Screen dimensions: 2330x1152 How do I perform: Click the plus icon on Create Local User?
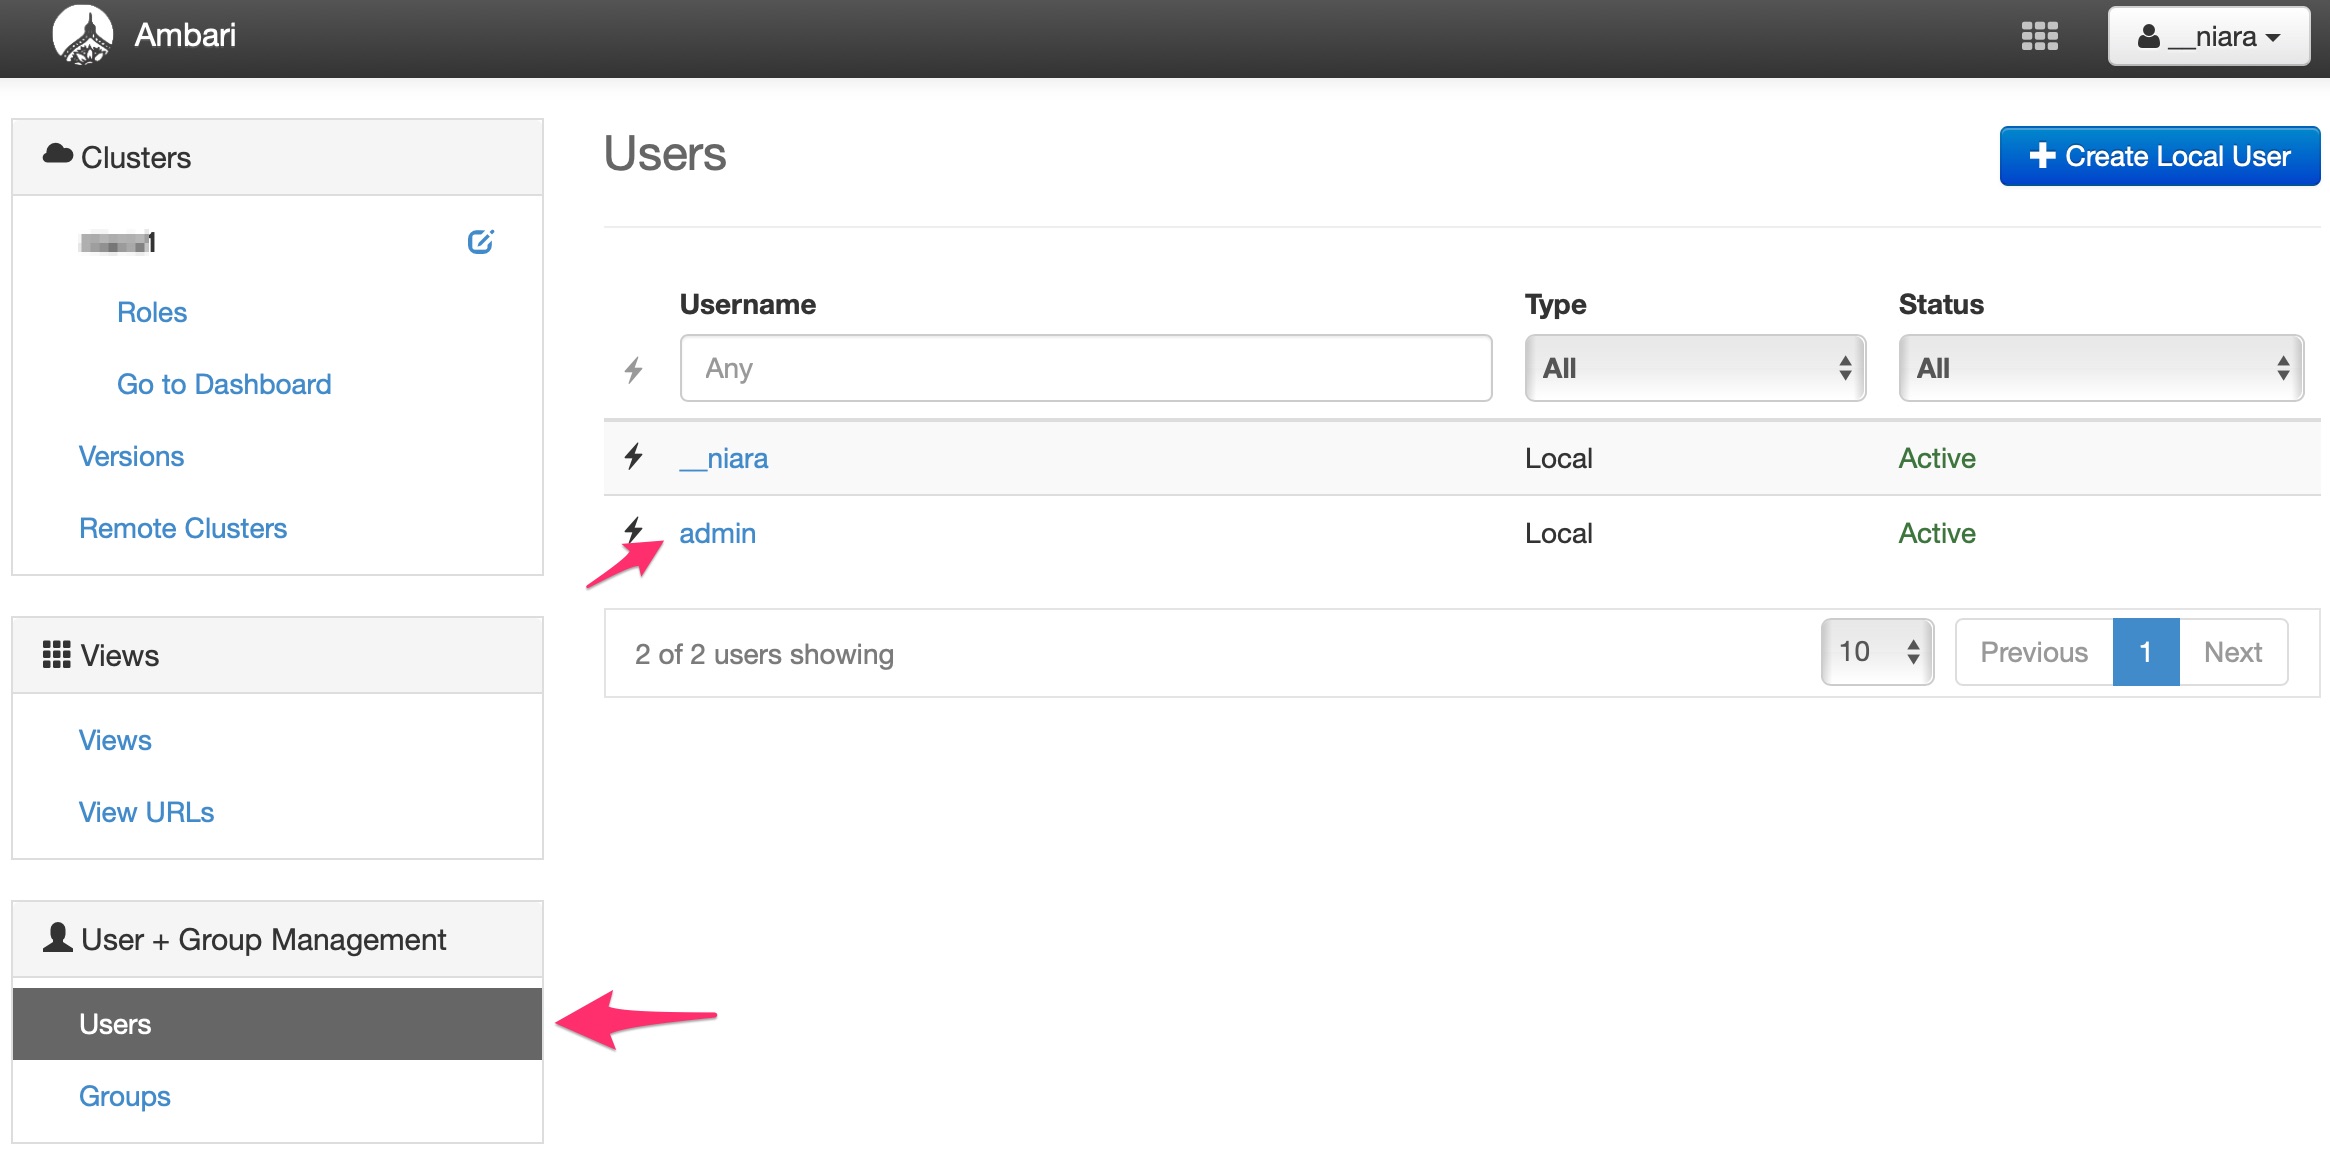(x=2042, y=156)
